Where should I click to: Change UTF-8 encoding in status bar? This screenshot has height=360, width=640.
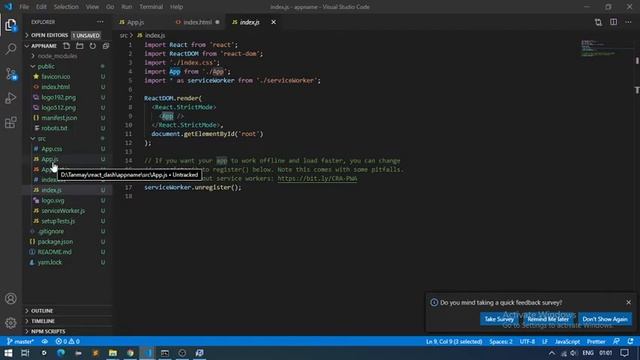tap(527, 341)
